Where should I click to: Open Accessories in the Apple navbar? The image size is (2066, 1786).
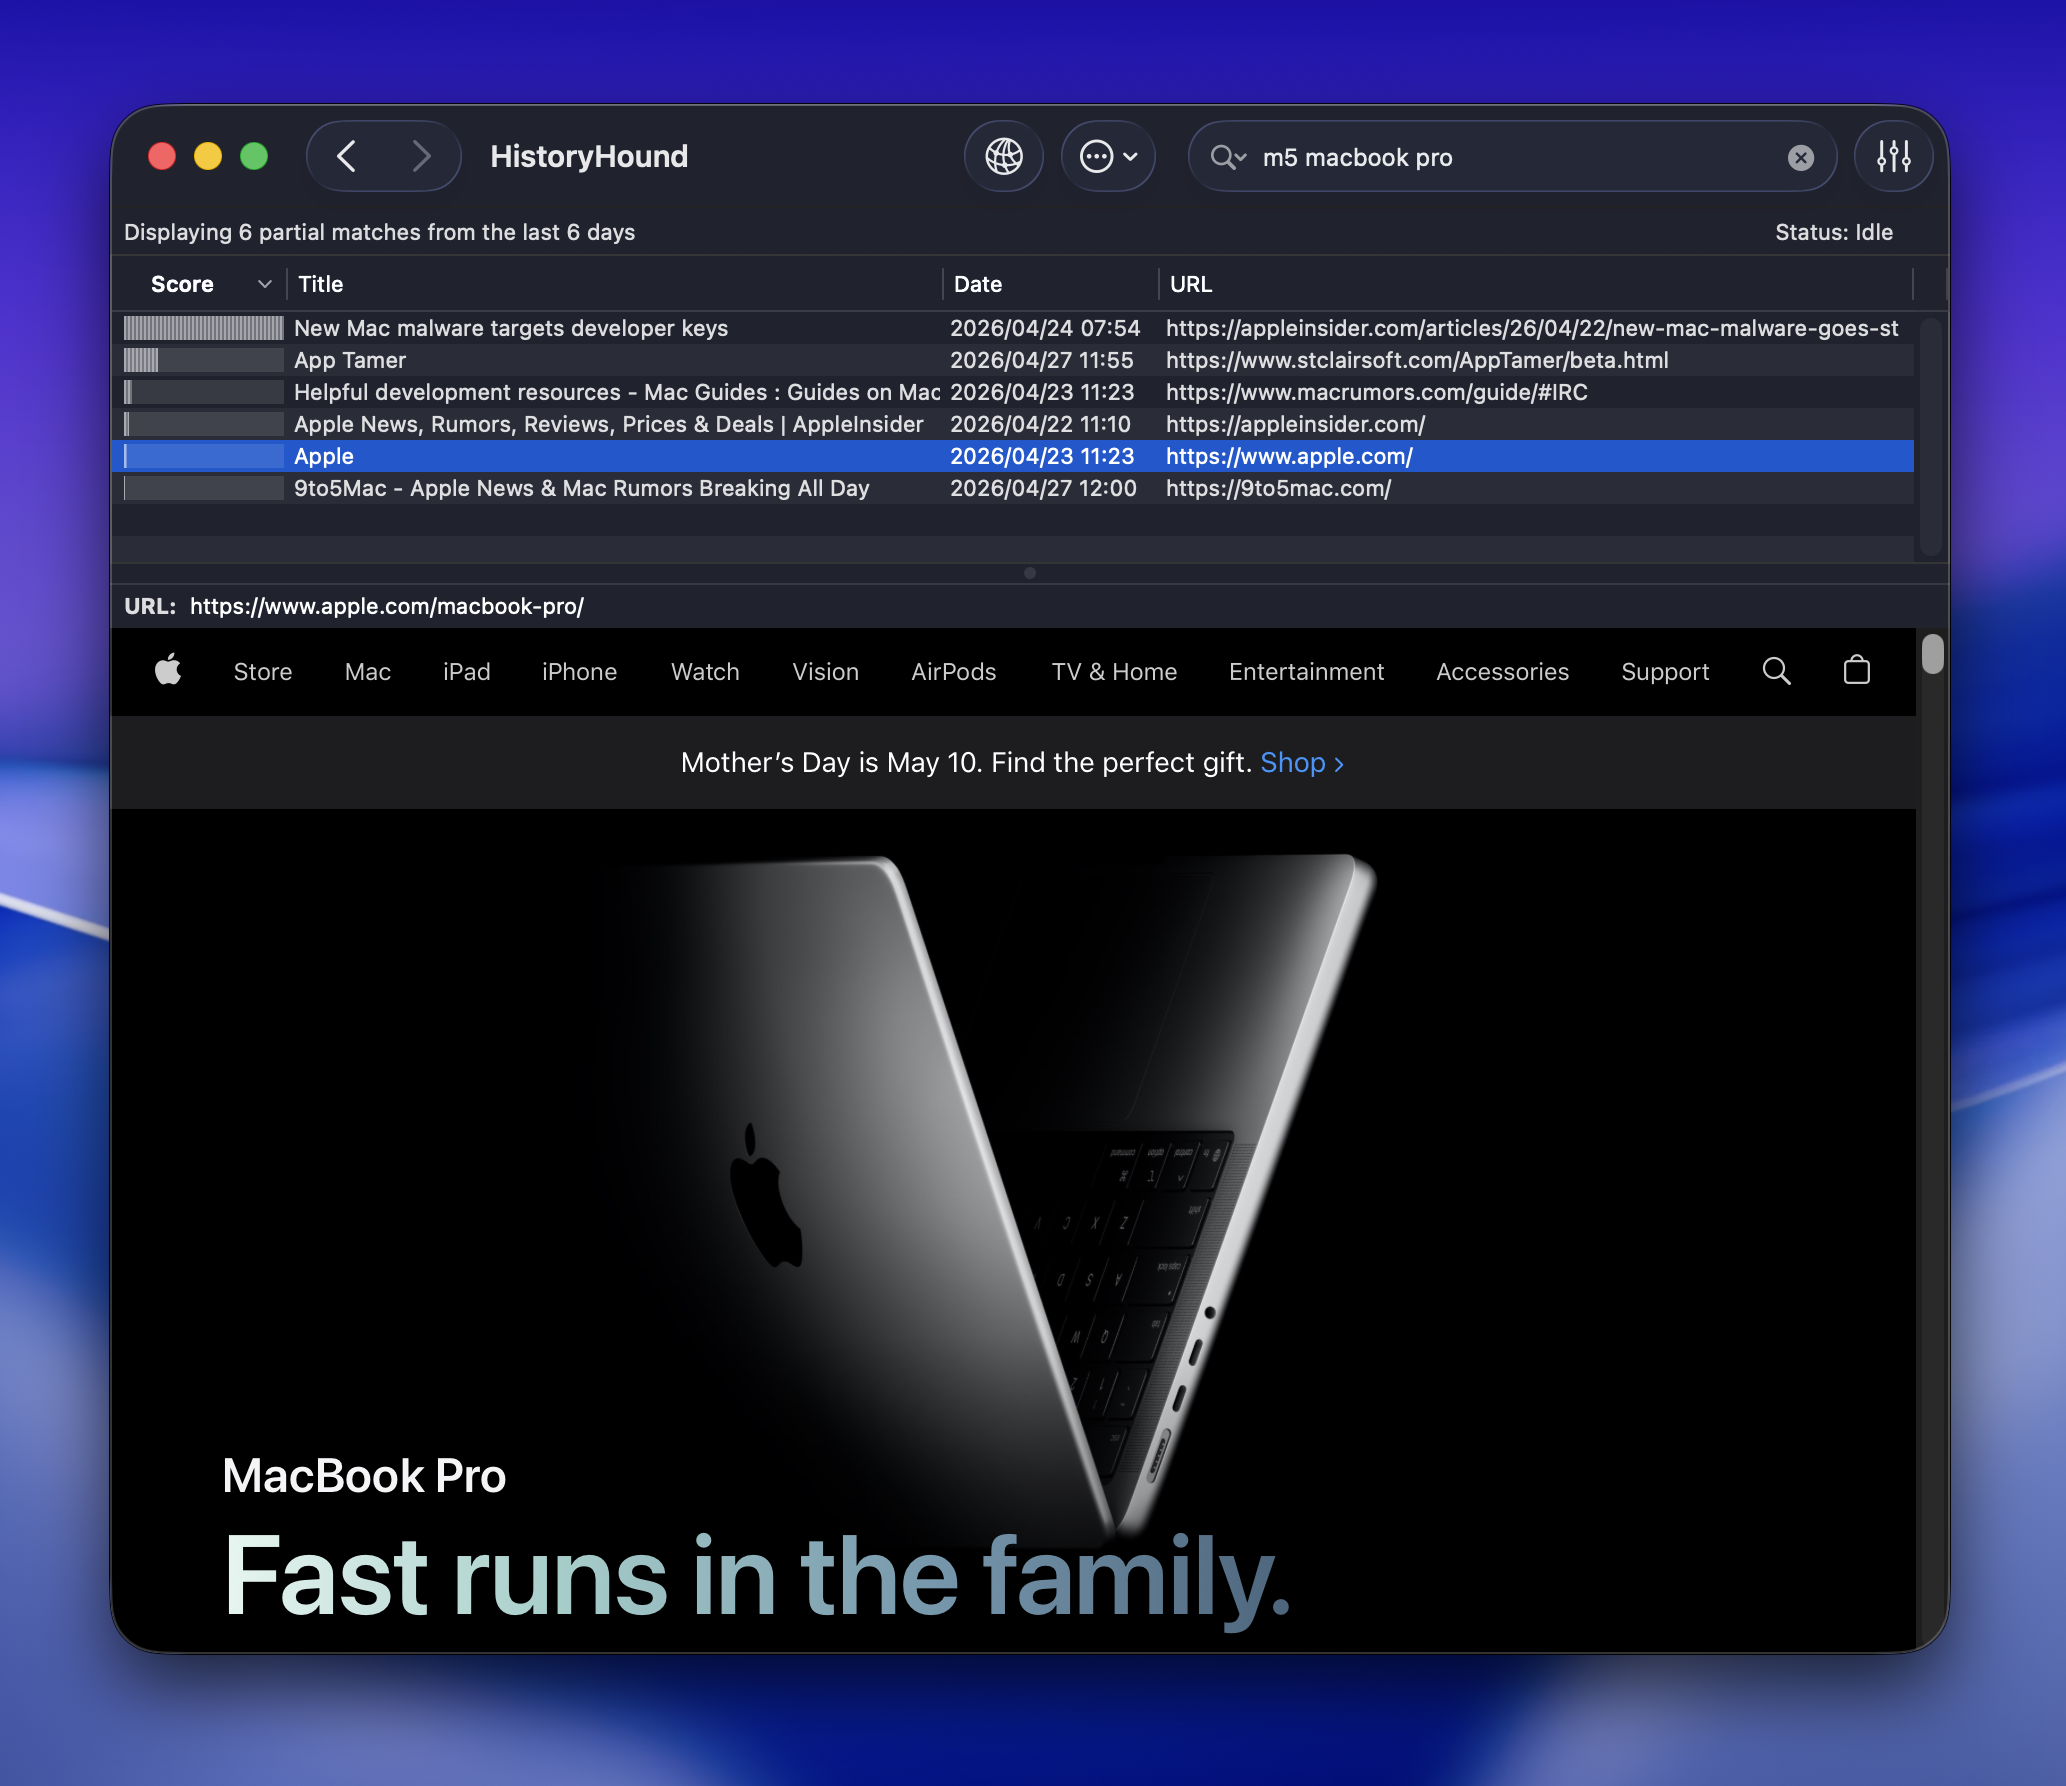[x=1503, y=672]
